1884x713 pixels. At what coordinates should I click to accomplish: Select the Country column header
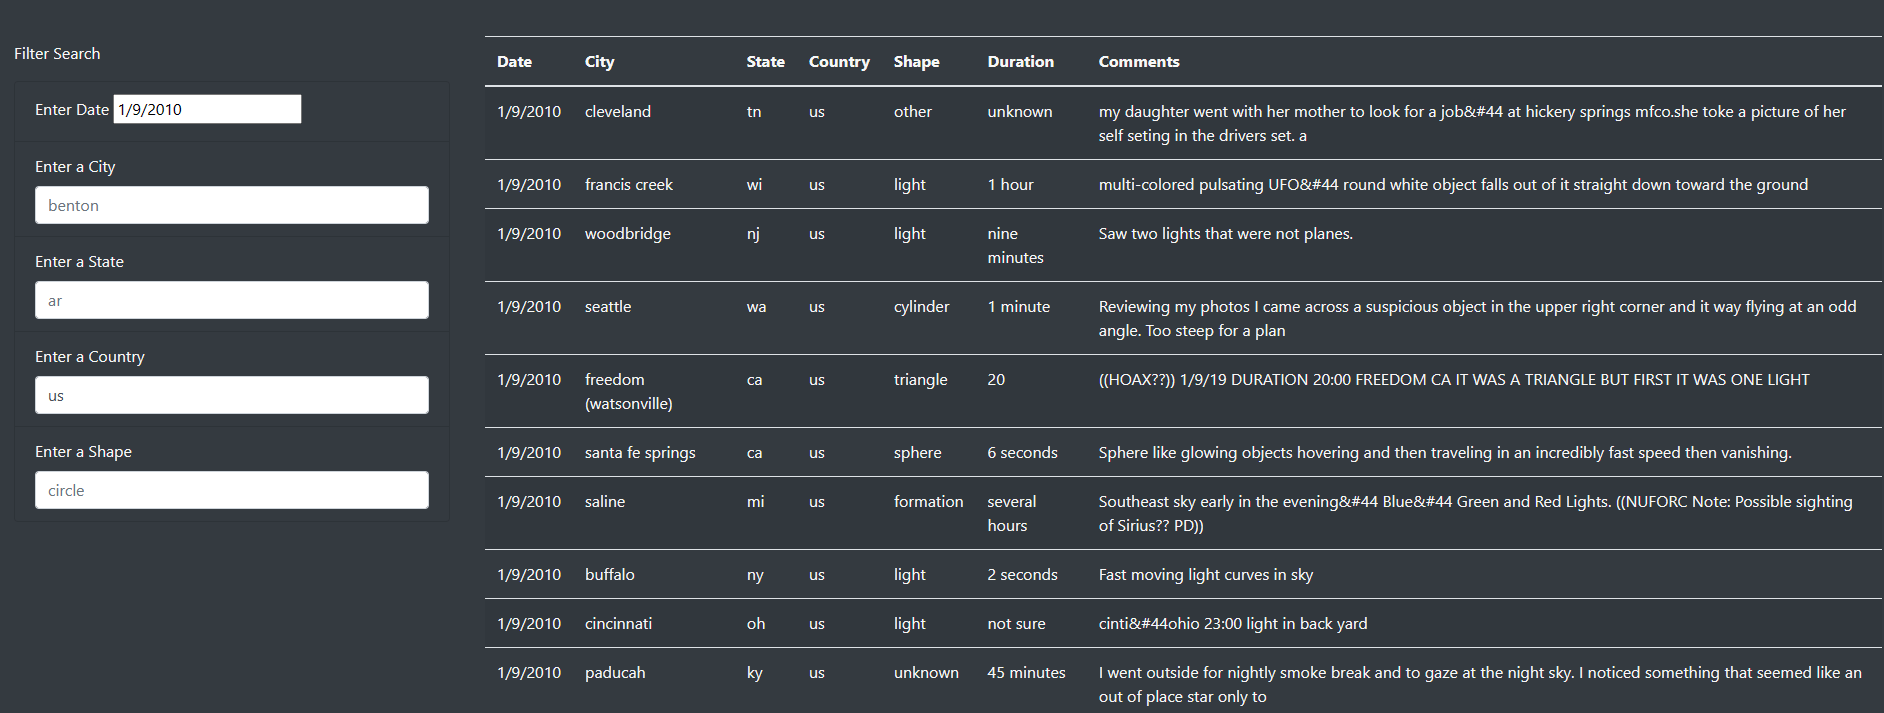pos(839,62)
